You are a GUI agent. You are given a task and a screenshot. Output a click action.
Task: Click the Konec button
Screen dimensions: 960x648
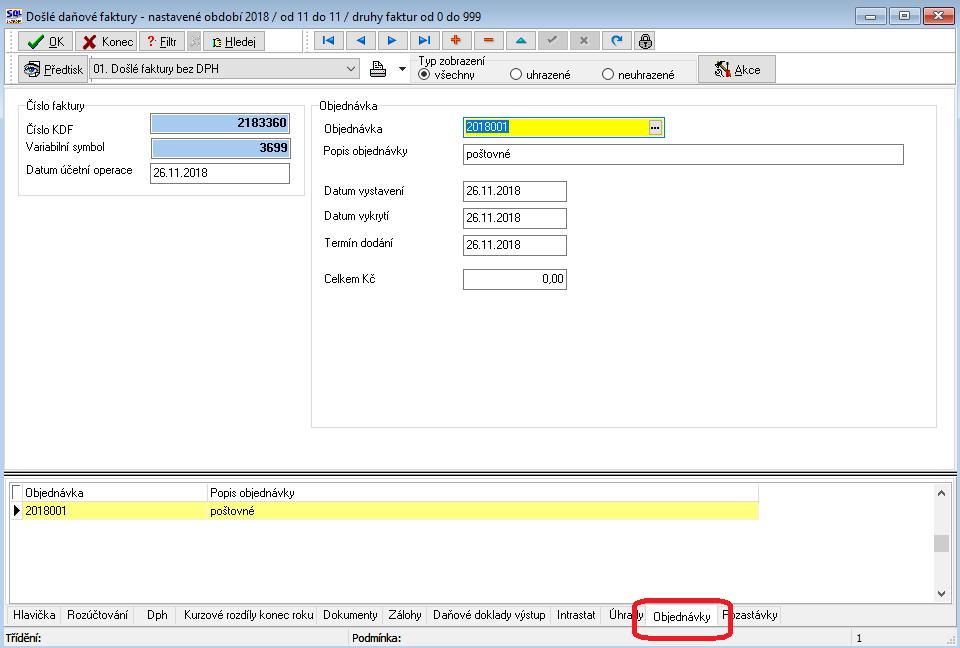point(107,42)
